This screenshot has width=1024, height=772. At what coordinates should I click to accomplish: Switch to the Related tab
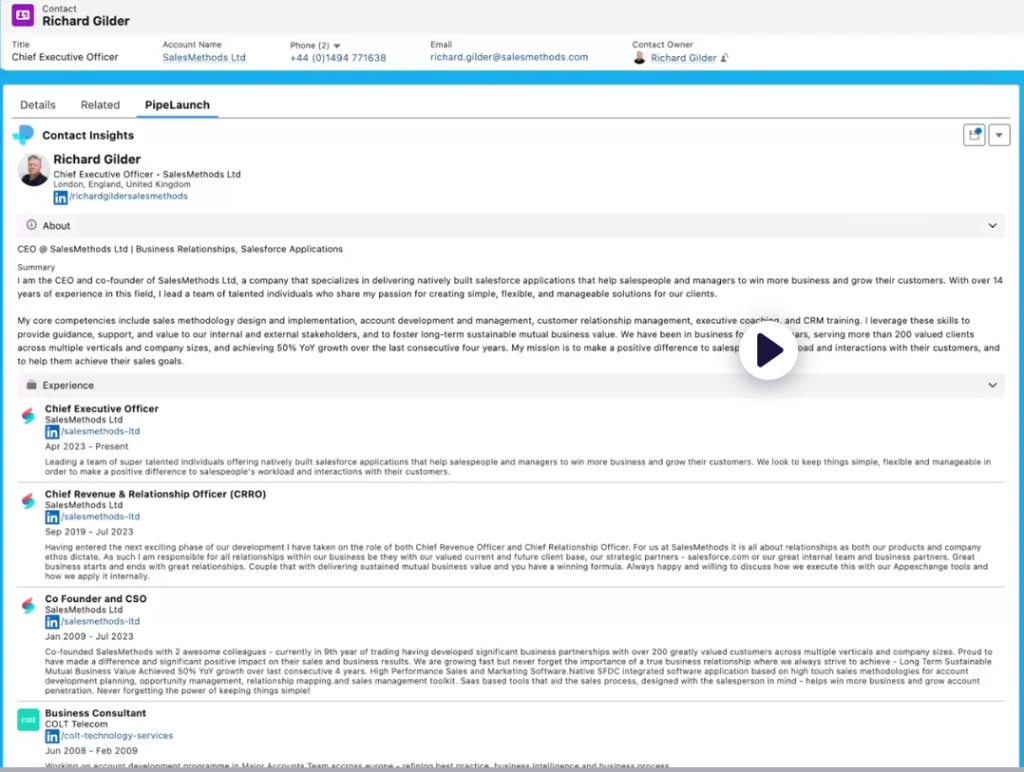tap(100, 105)
